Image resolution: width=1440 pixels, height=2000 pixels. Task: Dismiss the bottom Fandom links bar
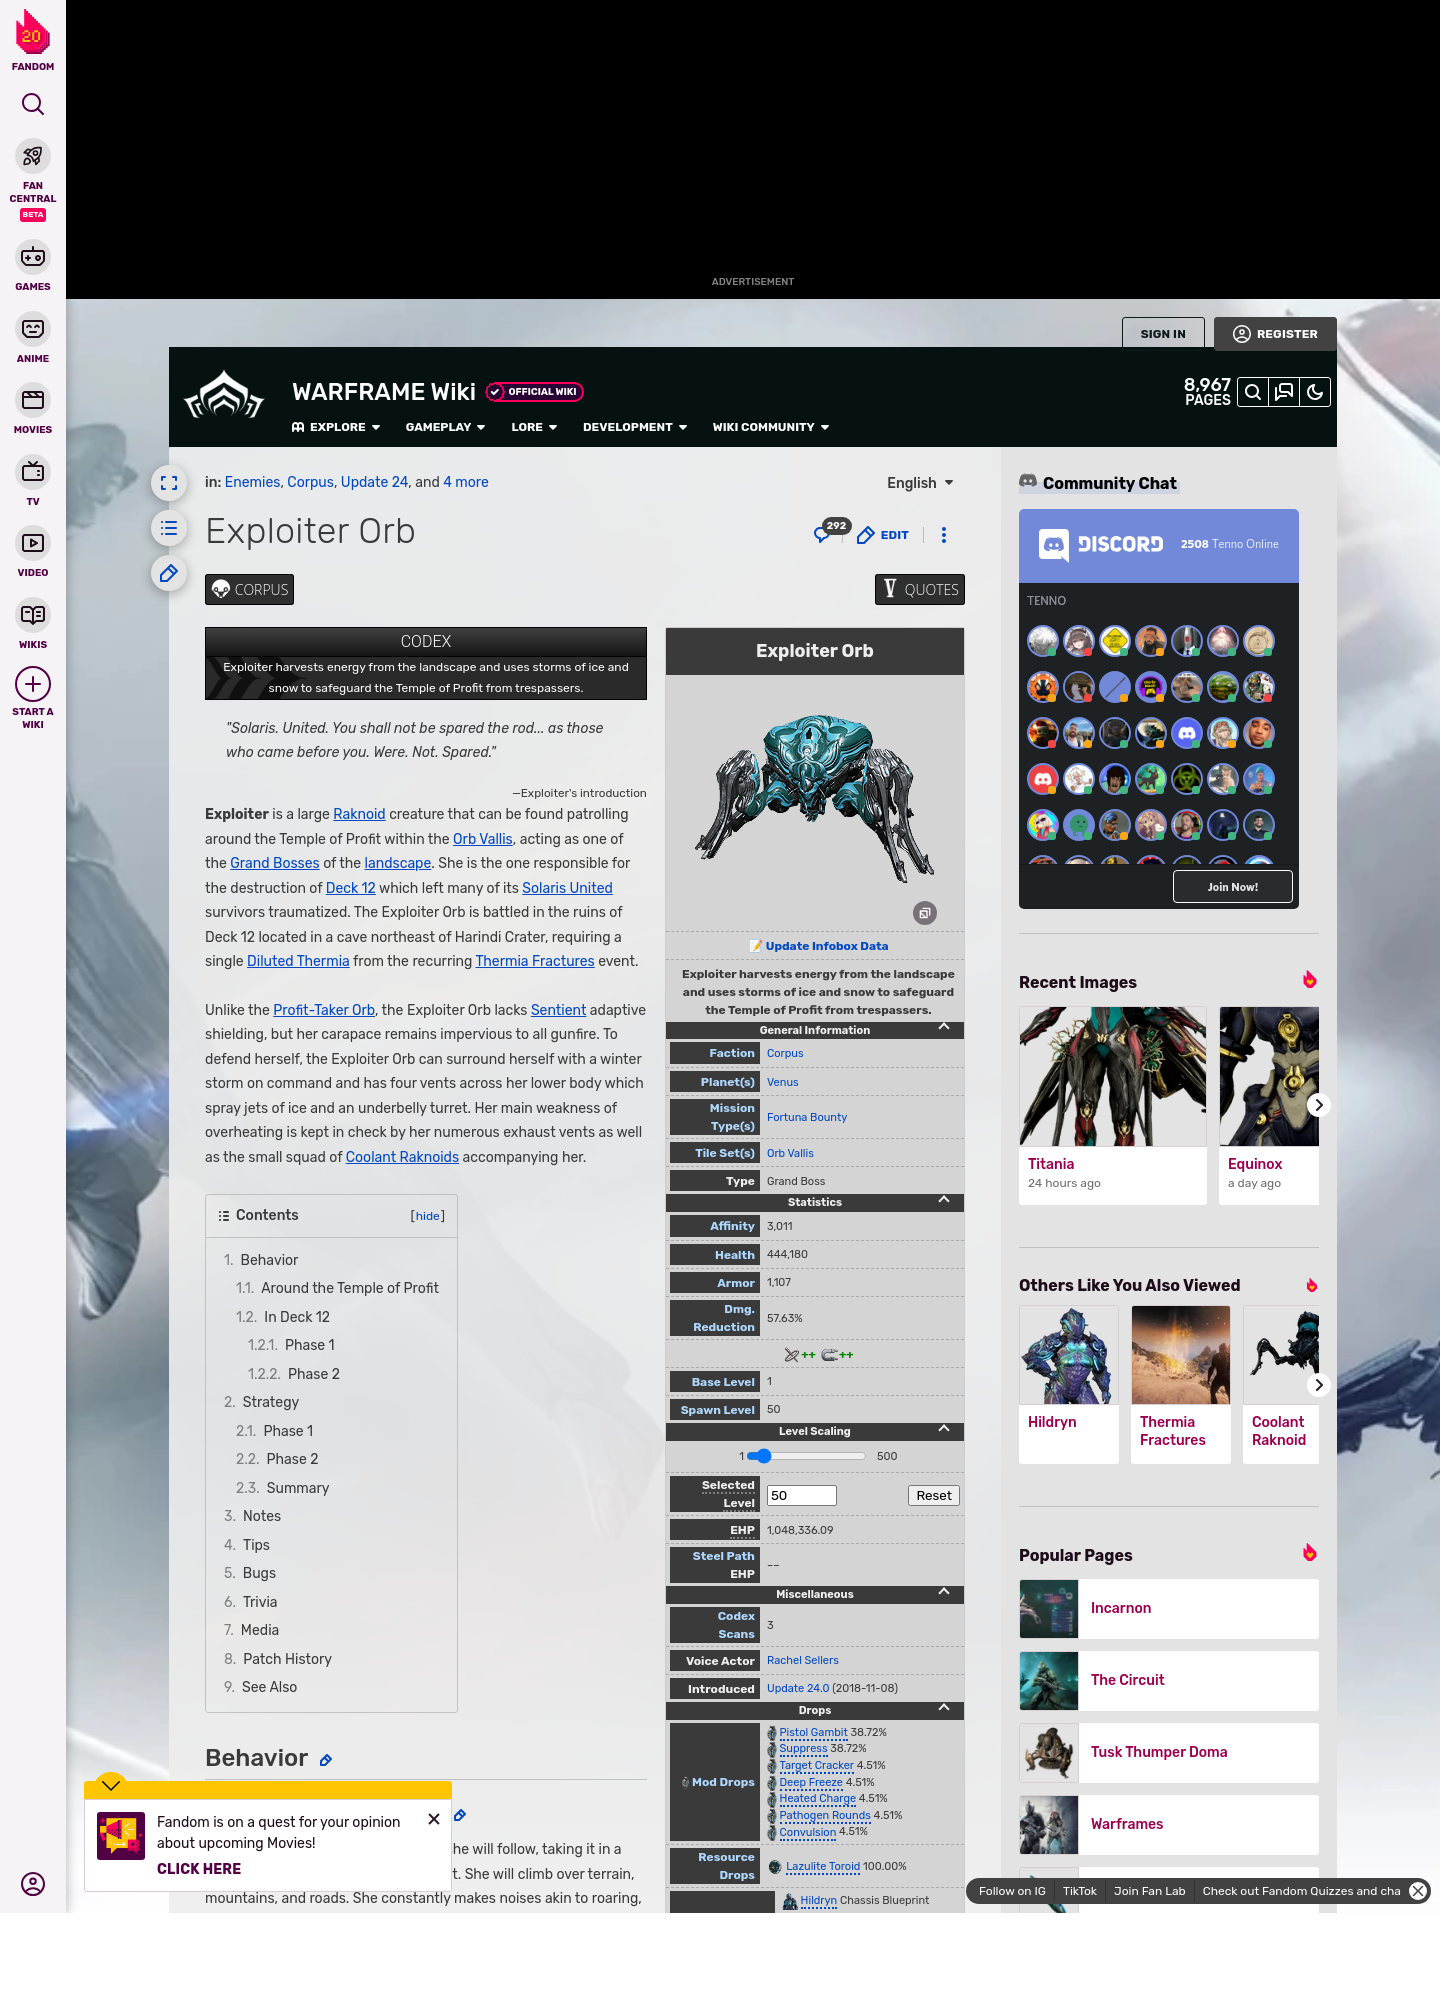1418,1891
